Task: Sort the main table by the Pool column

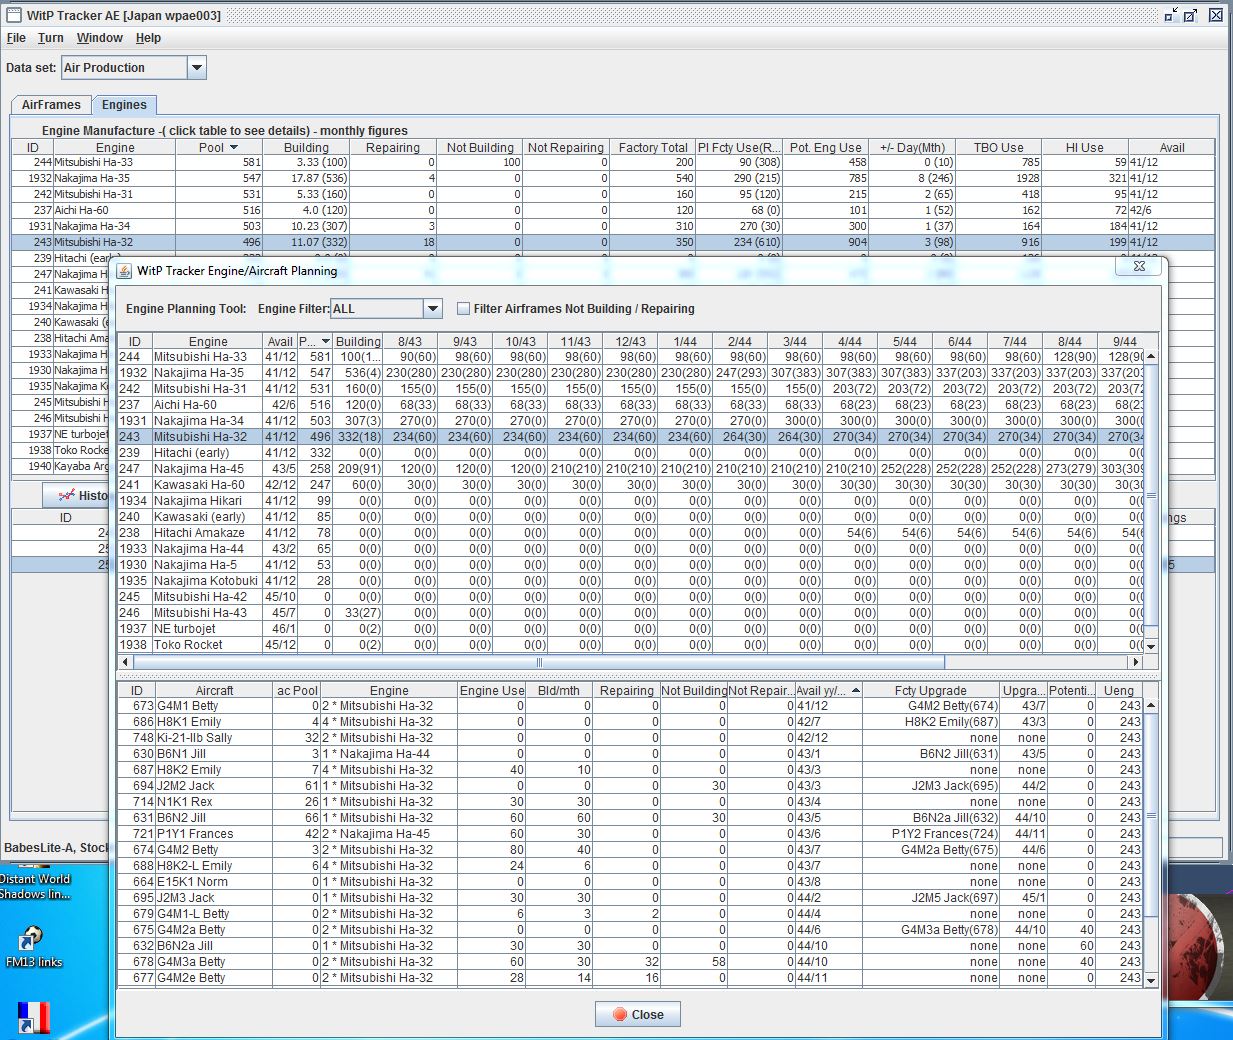Action: 219,147
